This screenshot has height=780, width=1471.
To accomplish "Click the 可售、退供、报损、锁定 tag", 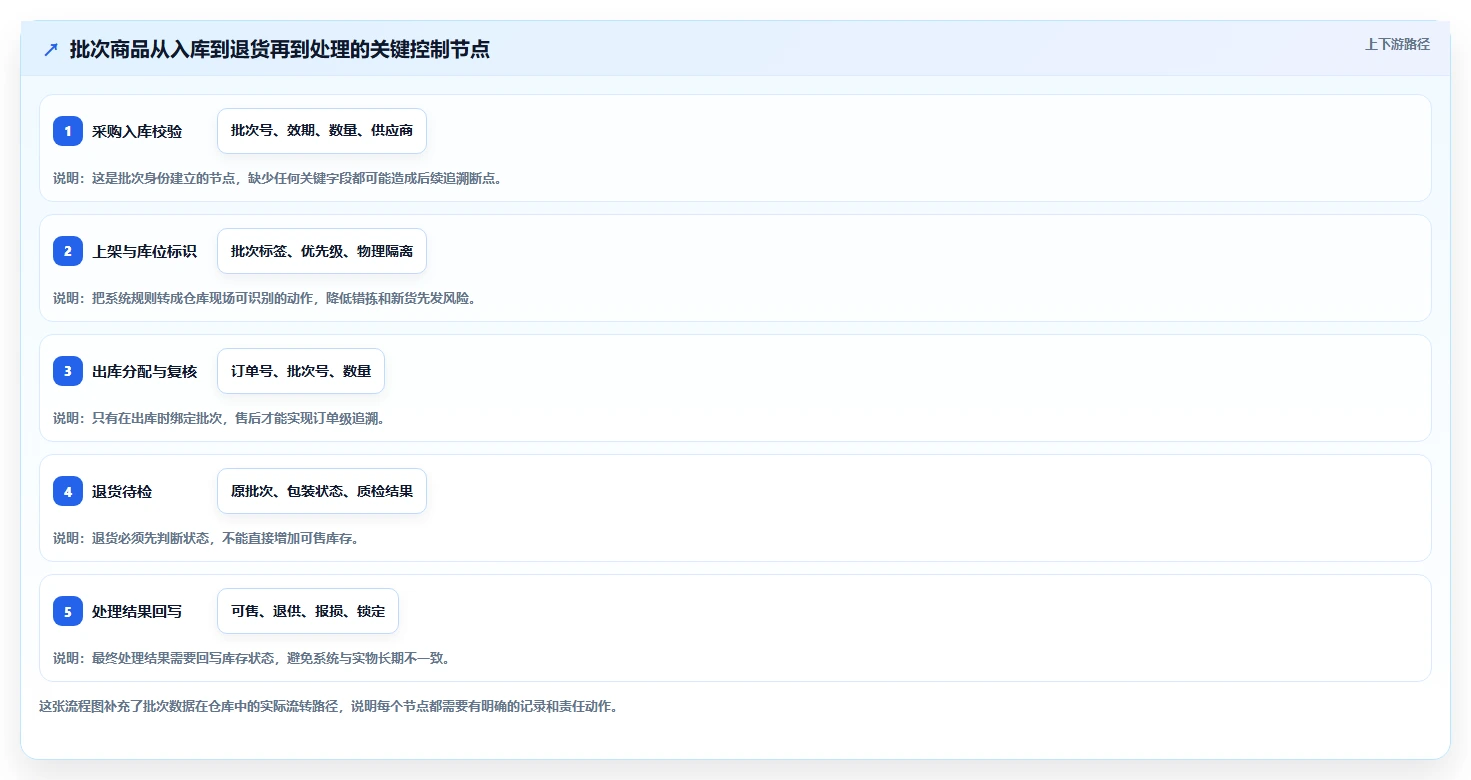I will coord(308,611).
